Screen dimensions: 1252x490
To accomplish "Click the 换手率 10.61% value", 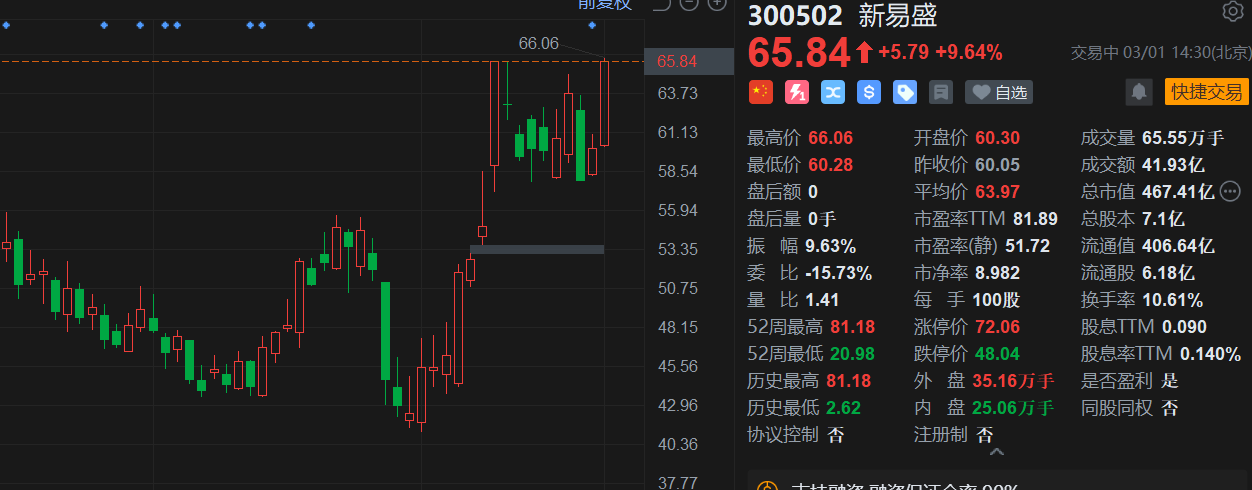I will pyautogui.click(x=1172, y=299).
